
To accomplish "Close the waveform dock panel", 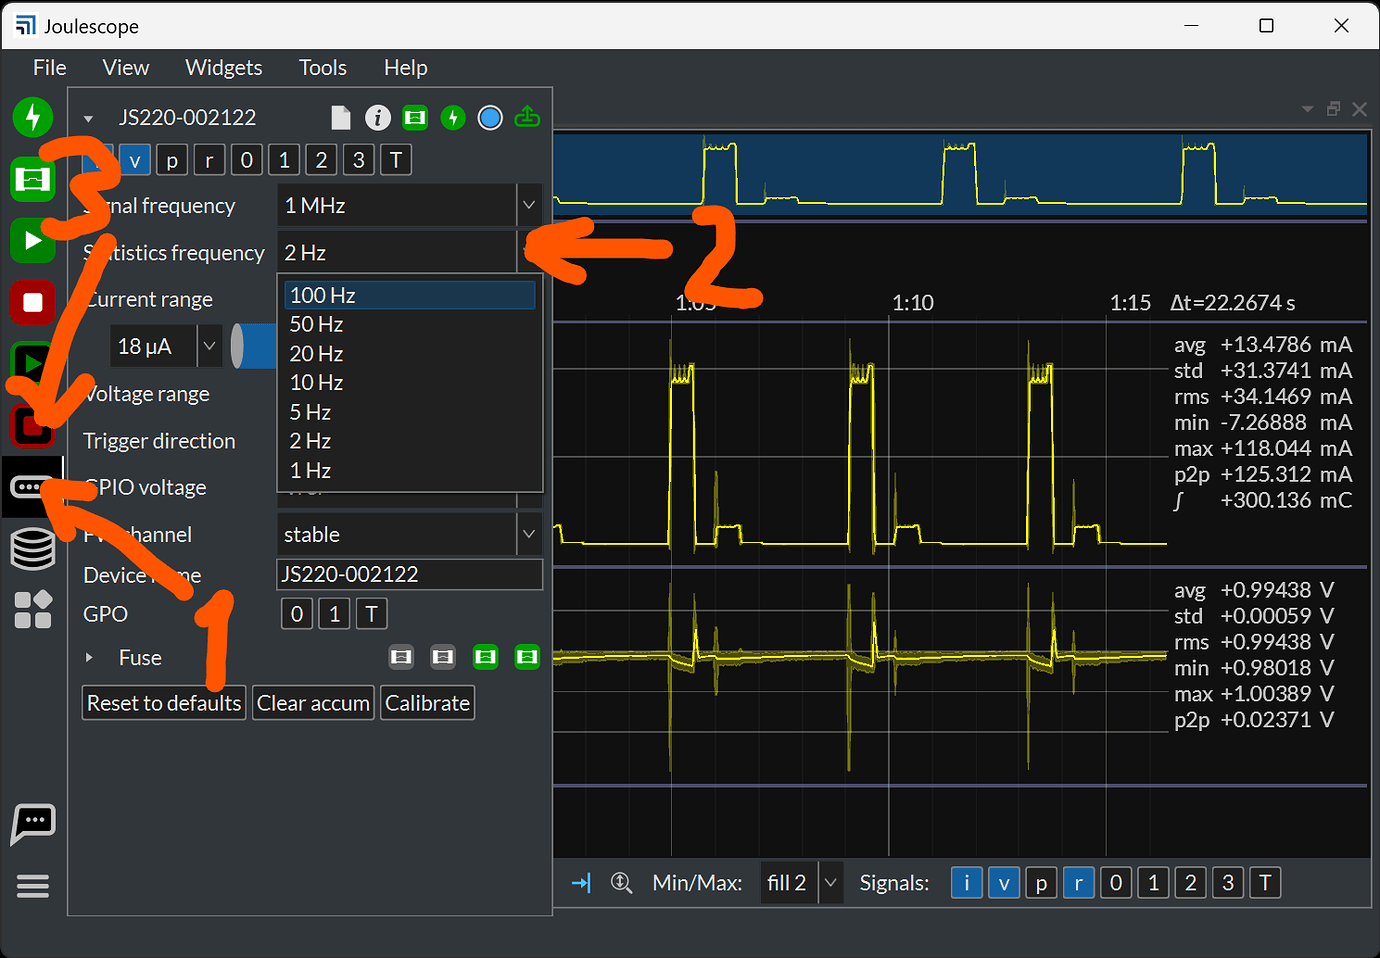I will [x=1359, y=109].
